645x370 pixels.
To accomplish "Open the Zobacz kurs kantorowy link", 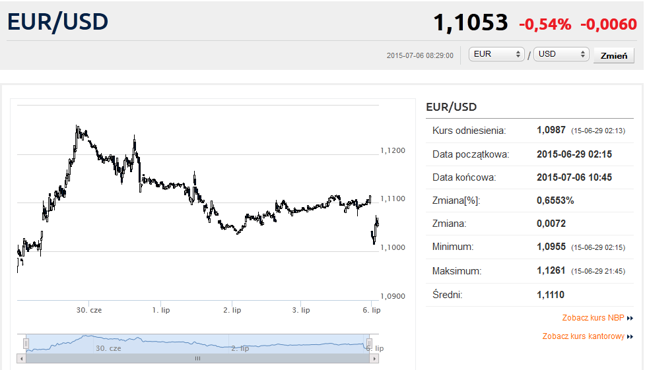I will tap(583, 336).
